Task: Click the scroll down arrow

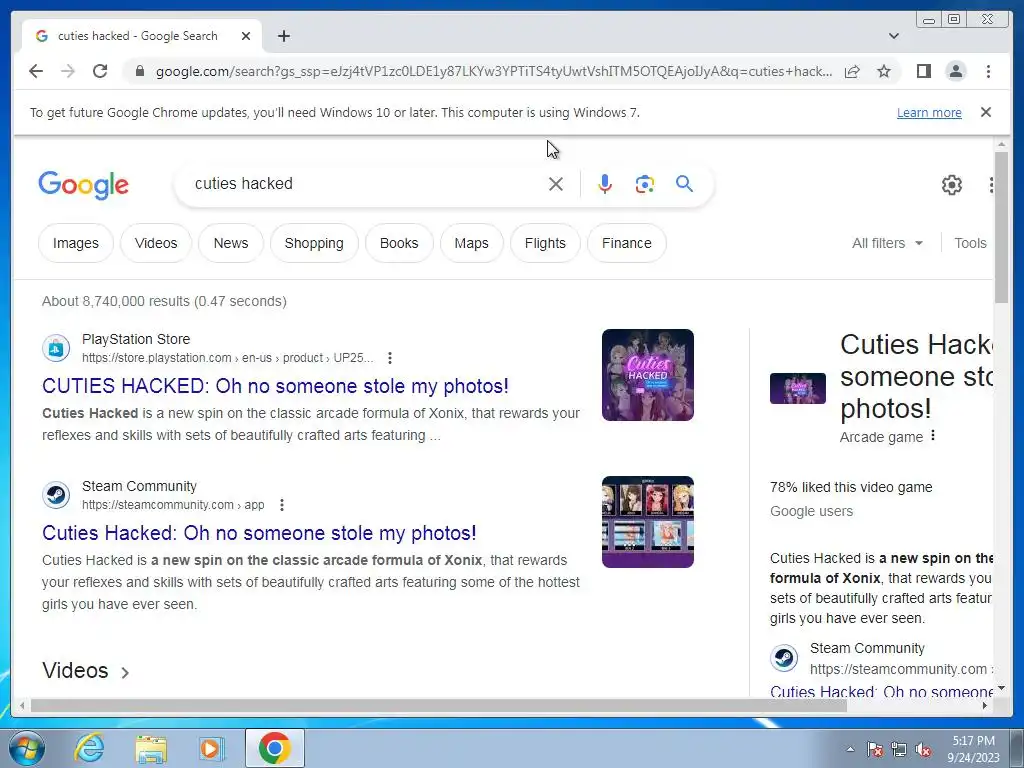Action: [x=1001, y=688]
